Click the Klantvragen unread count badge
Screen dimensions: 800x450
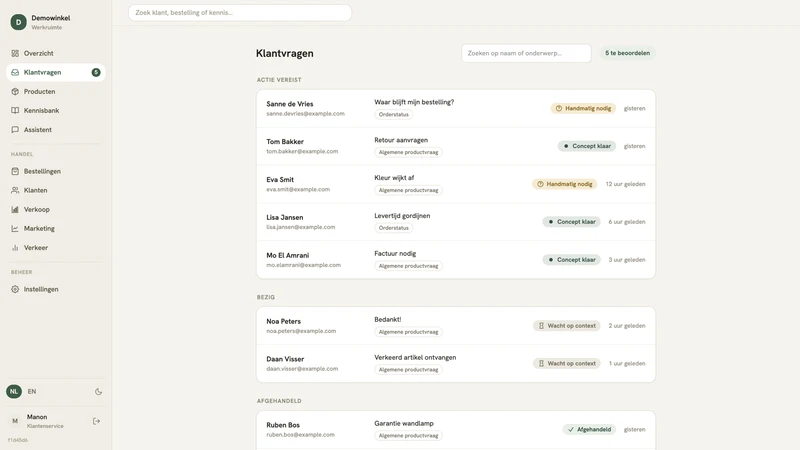96,72
